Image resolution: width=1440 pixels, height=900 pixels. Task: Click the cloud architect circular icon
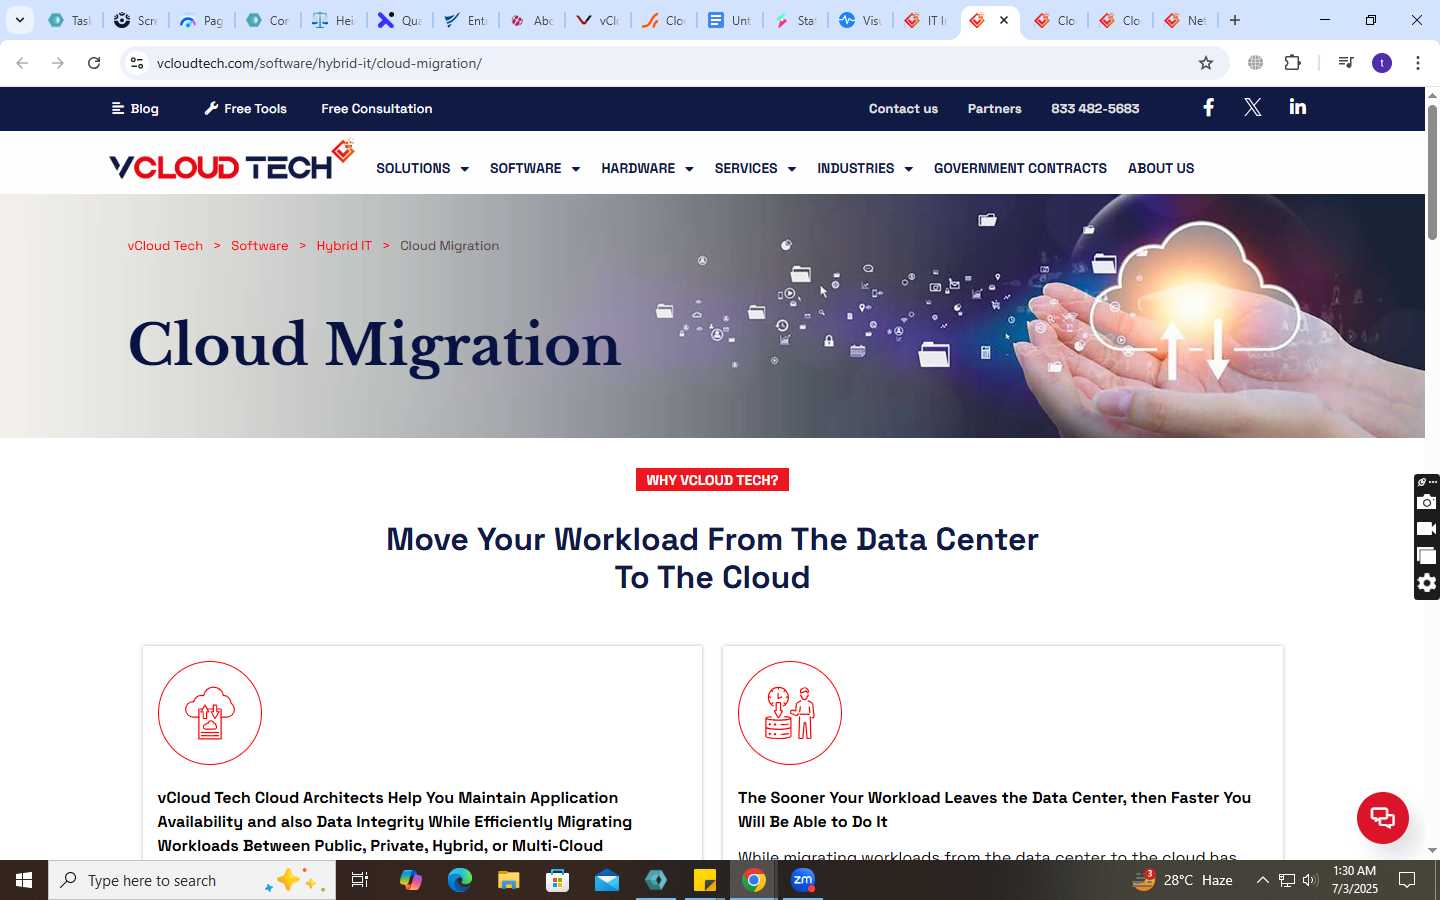(210, 713)
